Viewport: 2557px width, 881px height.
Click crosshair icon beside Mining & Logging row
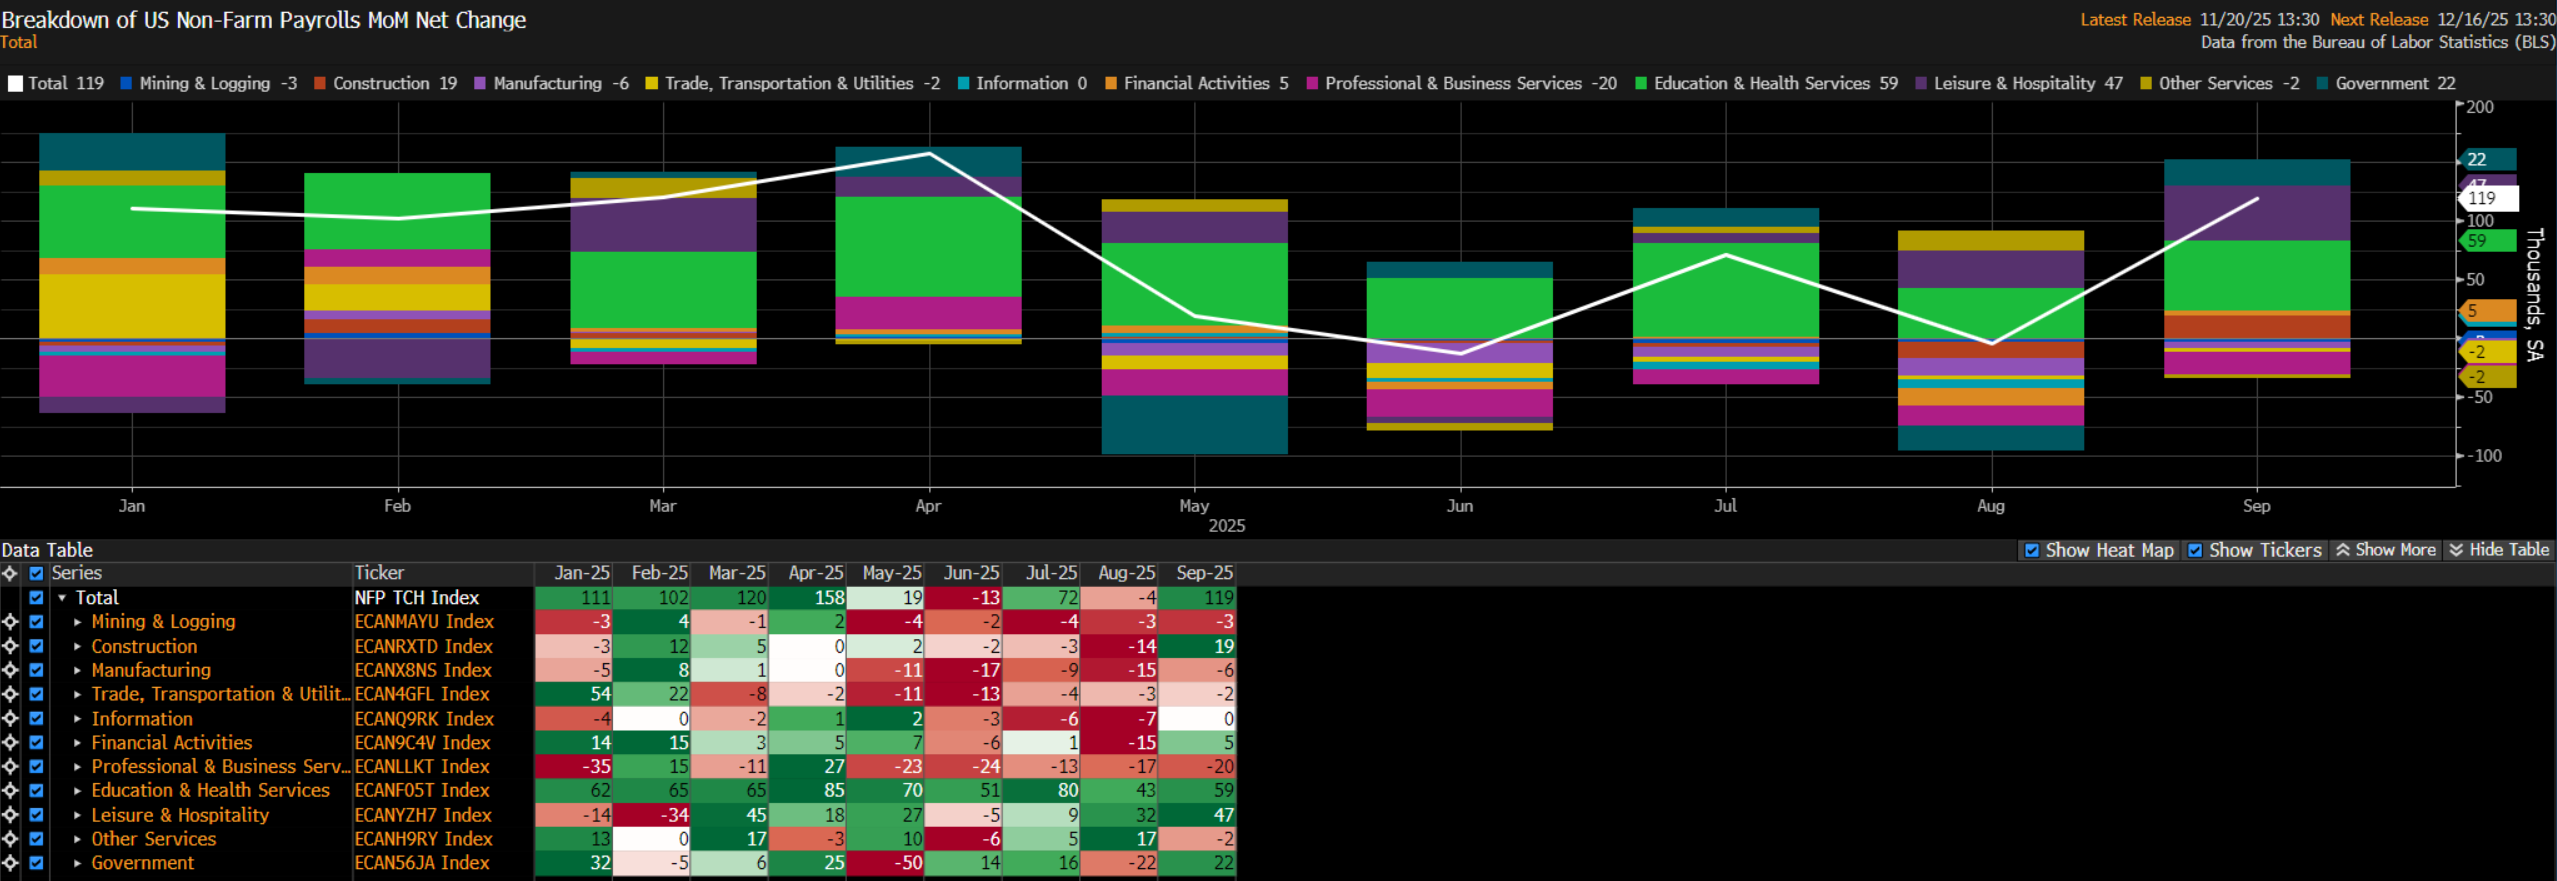coord(10,622)
